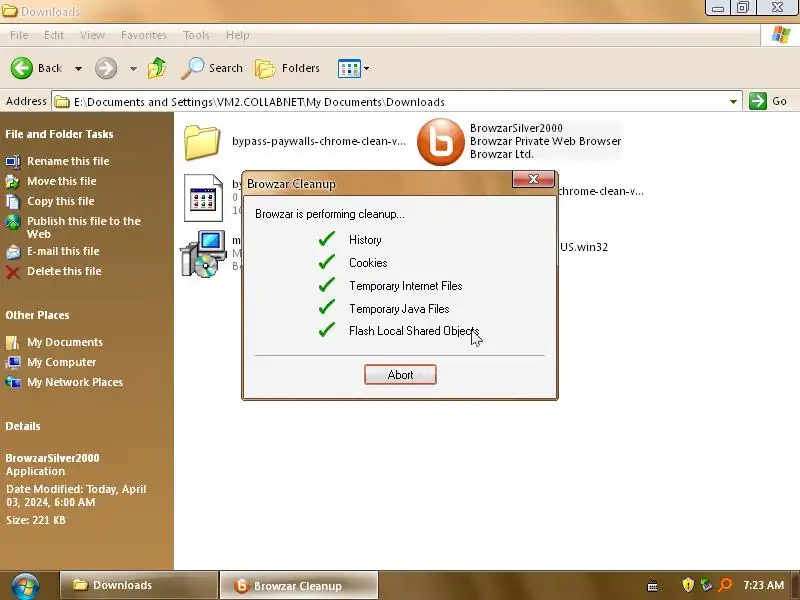Viewport: 800px width, 600px height.
Task: Click the My Documents folder icon
Action: [x=13, y=342]
